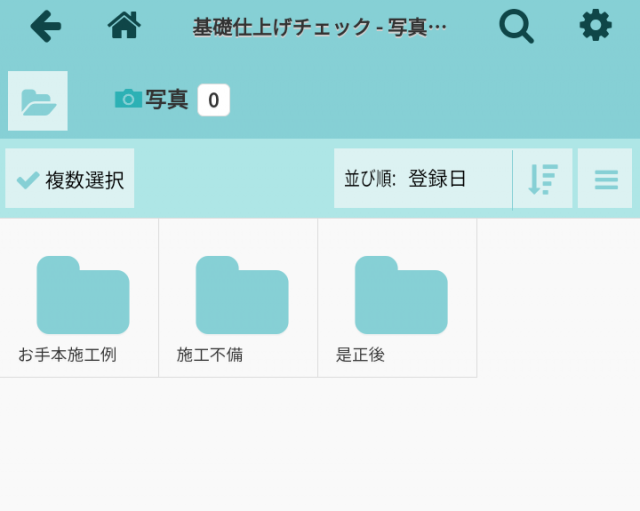The width and height of the screenshot is (640, 511).
Task: Click the checkmark in 複数選択
Action: (x=28, y=180)
